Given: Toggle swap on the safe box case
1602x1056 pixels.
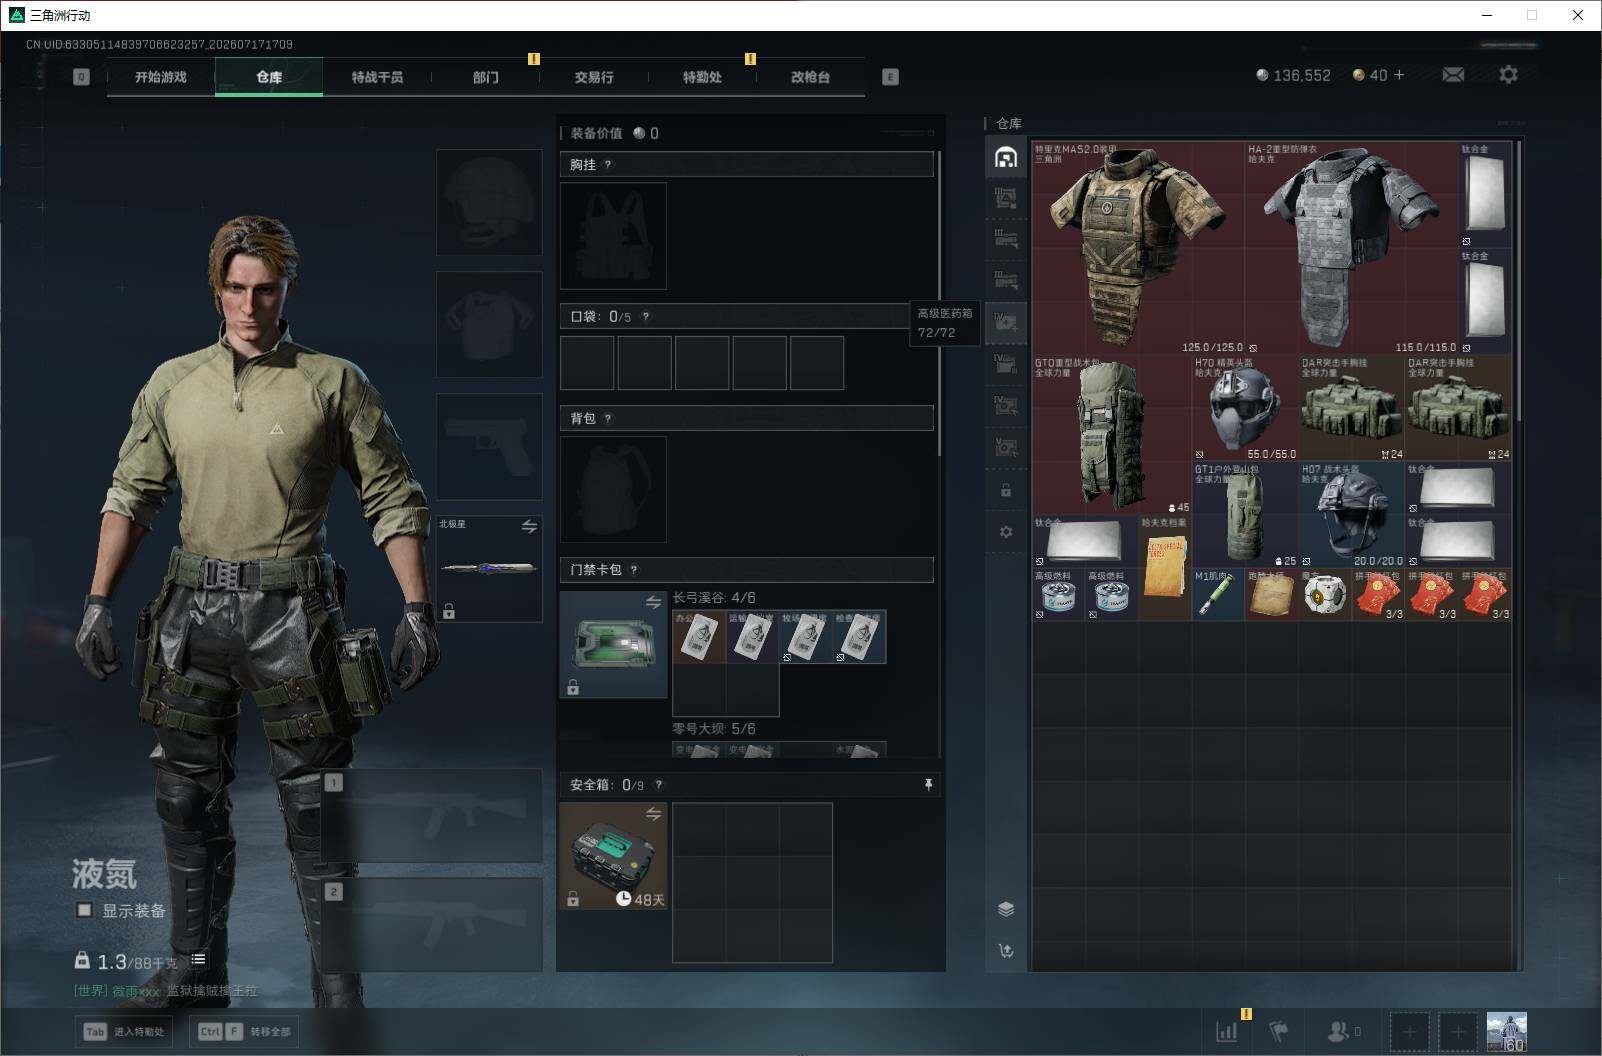Looking at the screenshot, I should point(653,814).
